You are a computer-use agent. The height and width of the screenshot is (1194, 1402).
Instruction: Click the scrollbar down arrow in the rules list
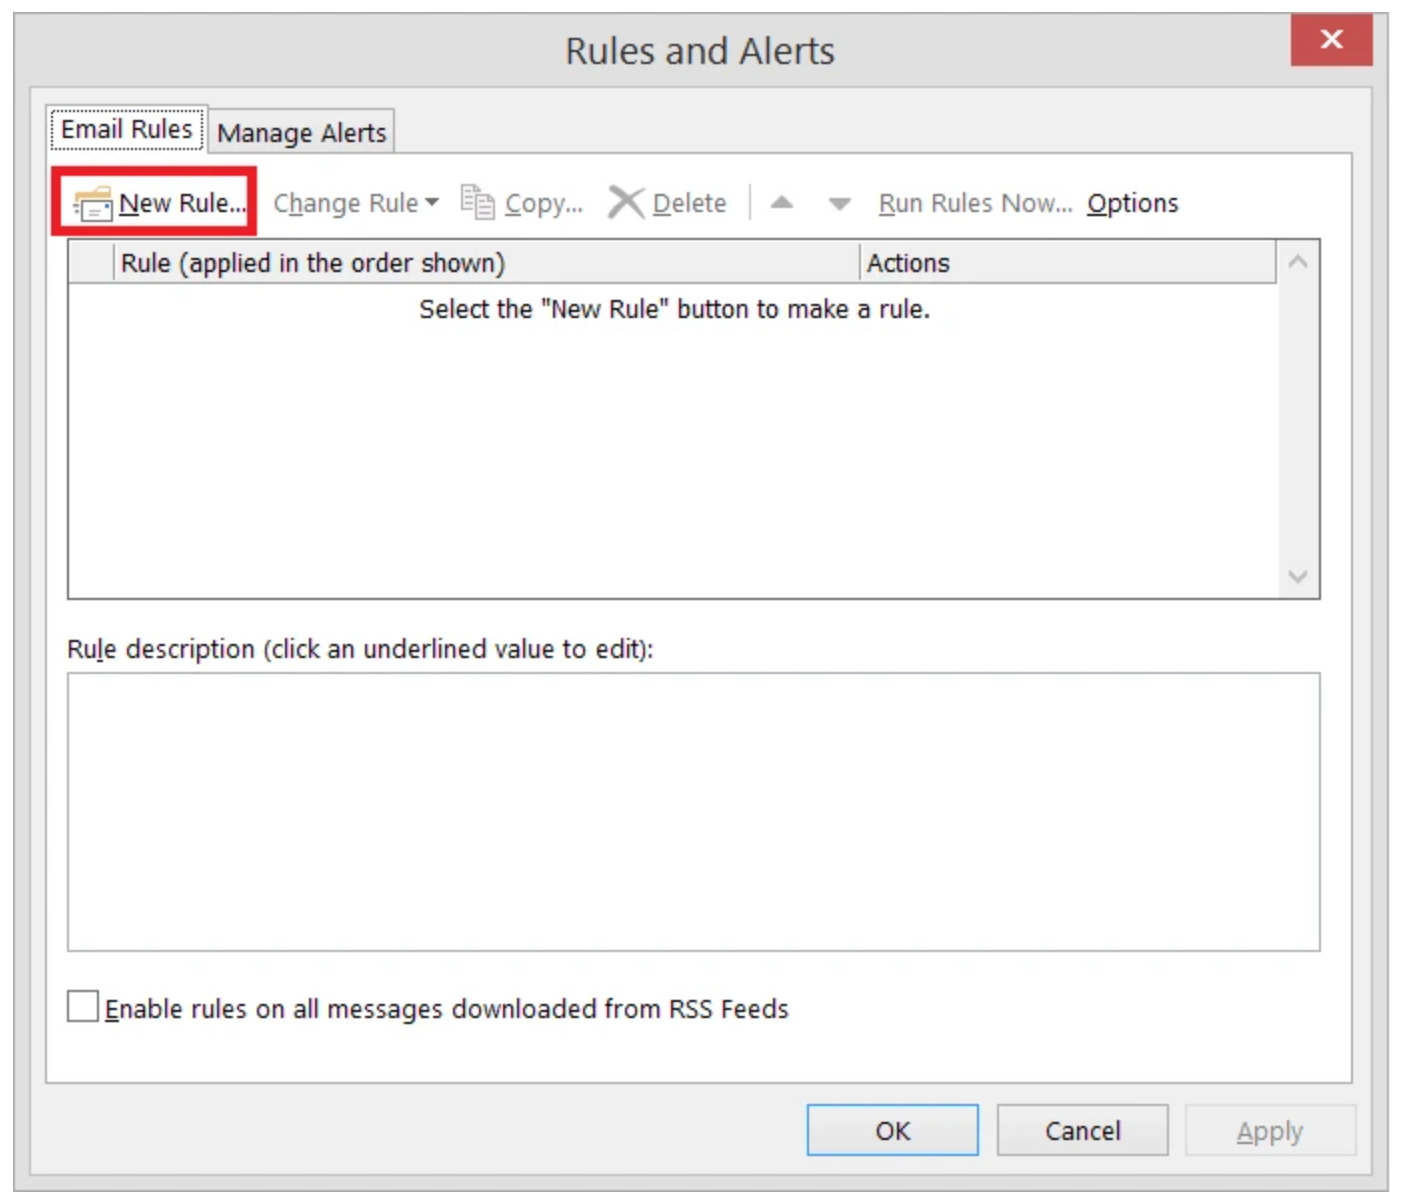1298,577
